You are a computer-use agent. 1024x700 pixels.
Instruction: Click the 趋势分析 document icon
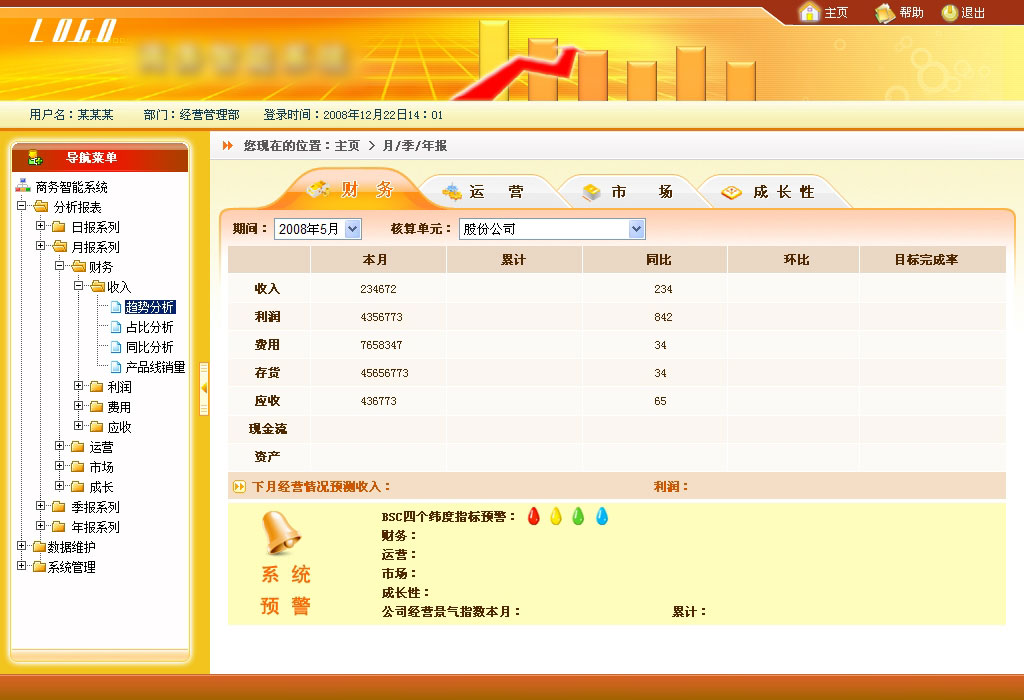(116, 307)
